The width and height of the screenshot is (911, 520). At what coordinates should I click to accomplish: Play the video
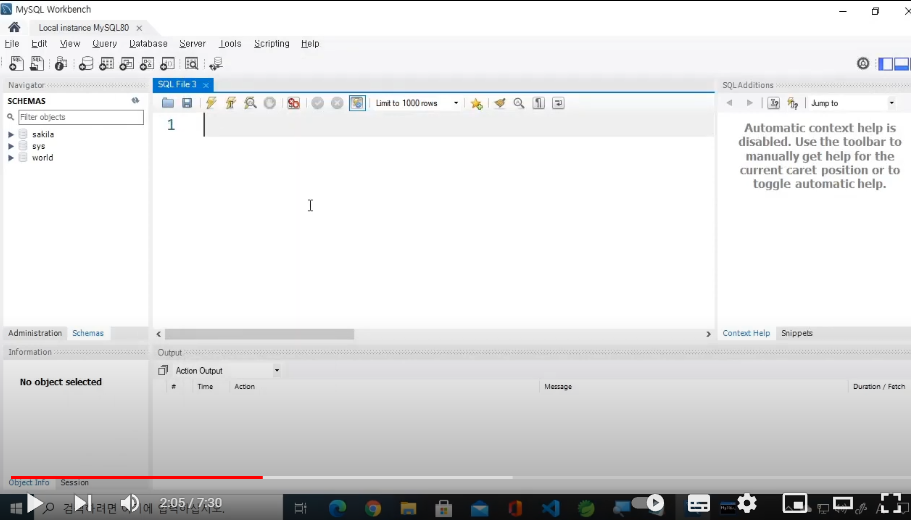(34, 503)
